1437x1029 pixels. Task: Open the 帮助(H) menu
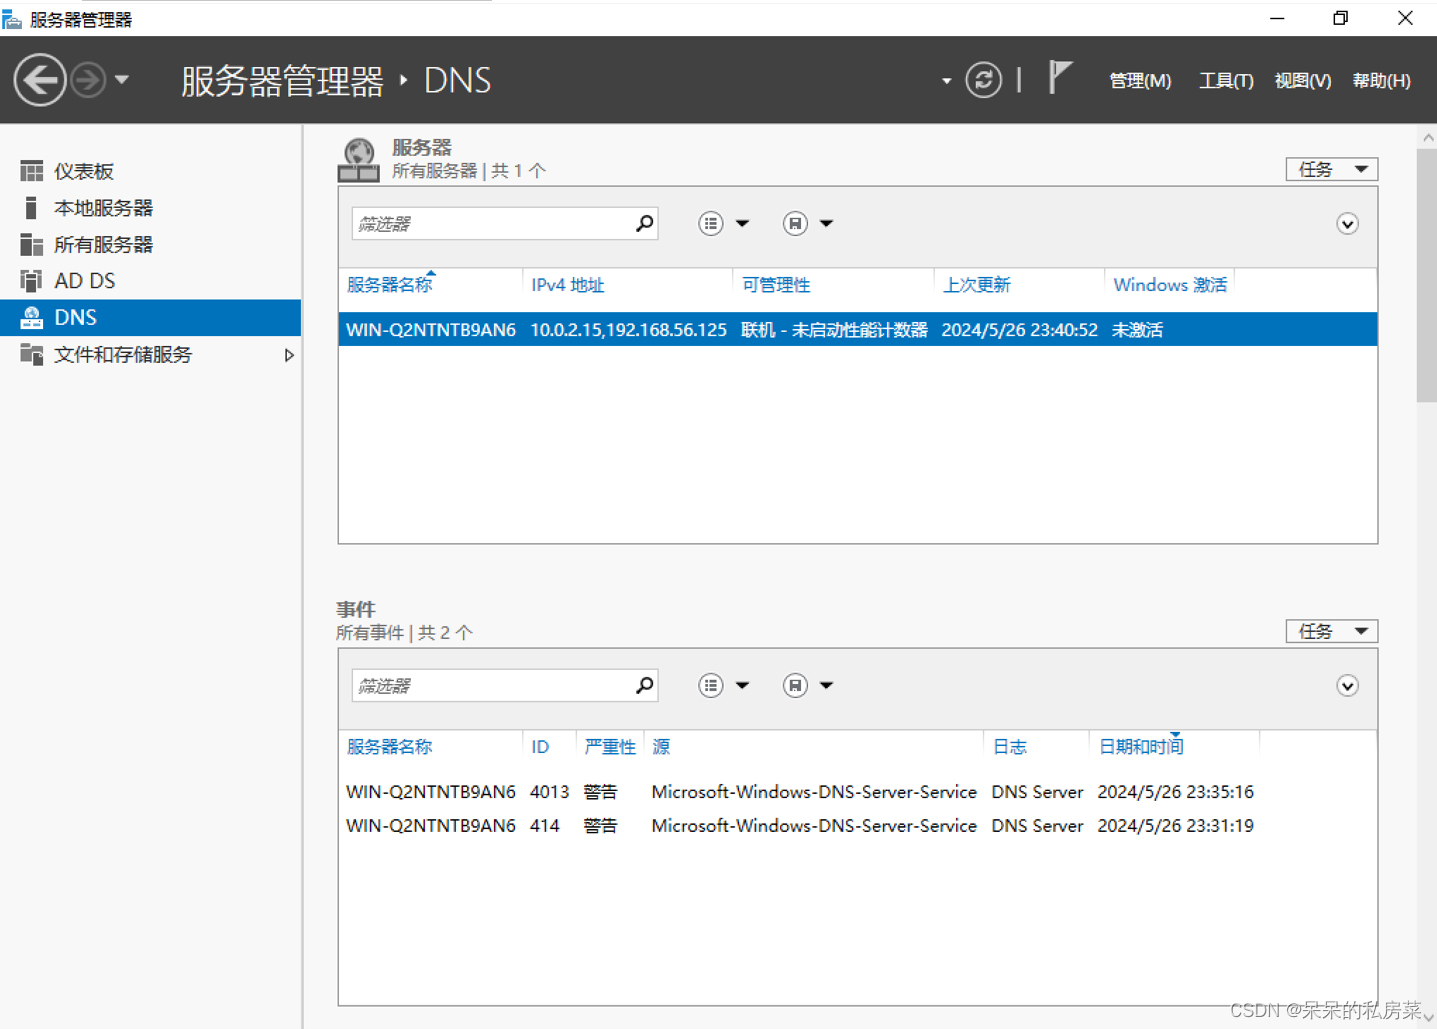coord(1381,81)
